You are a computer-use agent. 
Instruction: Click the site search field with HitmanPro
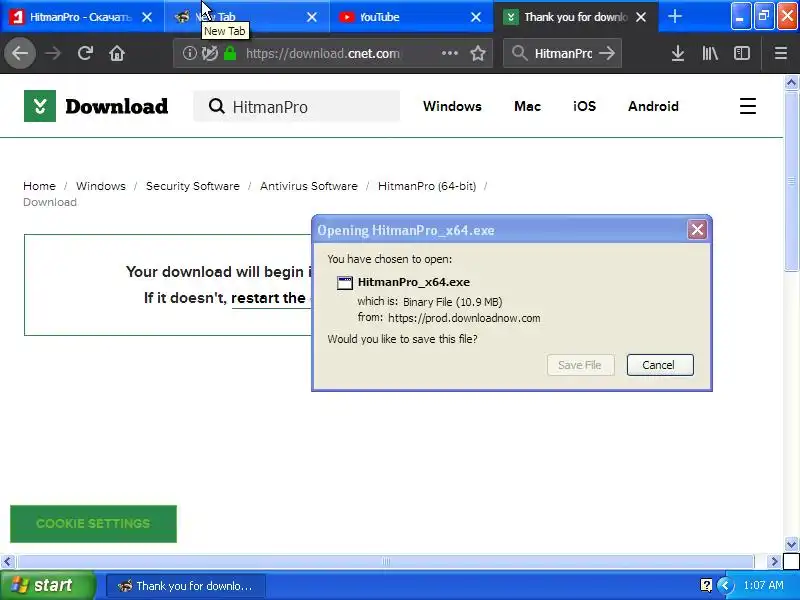296,106
